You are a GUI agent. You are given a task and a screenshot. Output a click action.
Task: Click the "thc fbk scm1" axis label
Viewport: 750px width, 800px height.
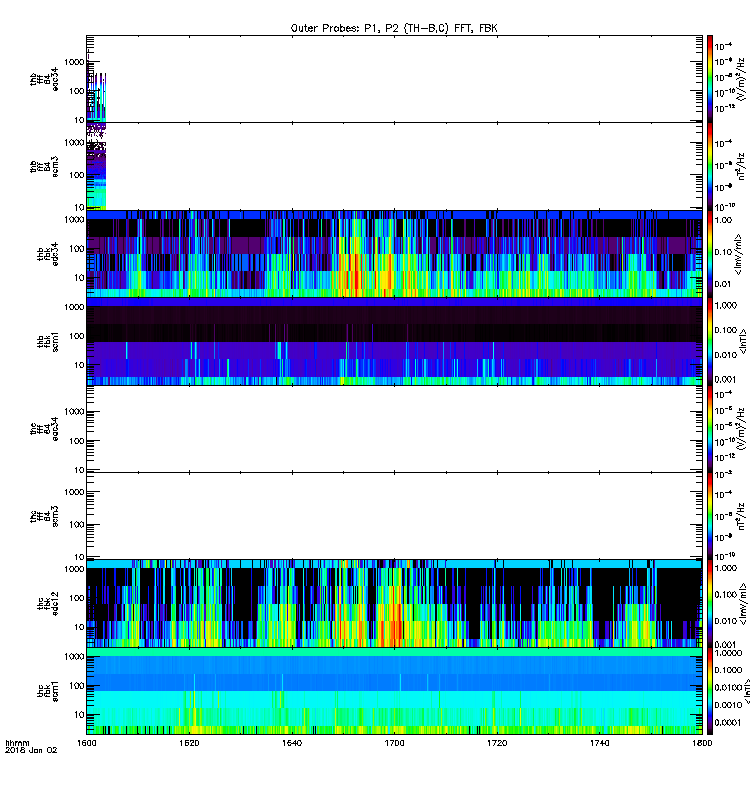[x=47, y=691]
